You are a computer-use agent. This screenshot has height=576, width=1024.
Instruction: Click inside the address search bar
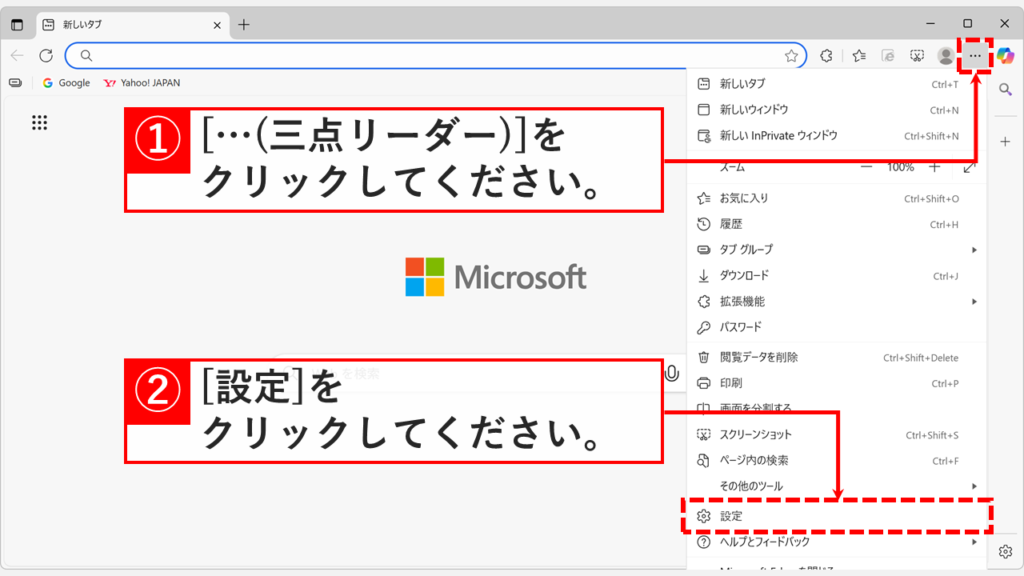click(400, 56)
